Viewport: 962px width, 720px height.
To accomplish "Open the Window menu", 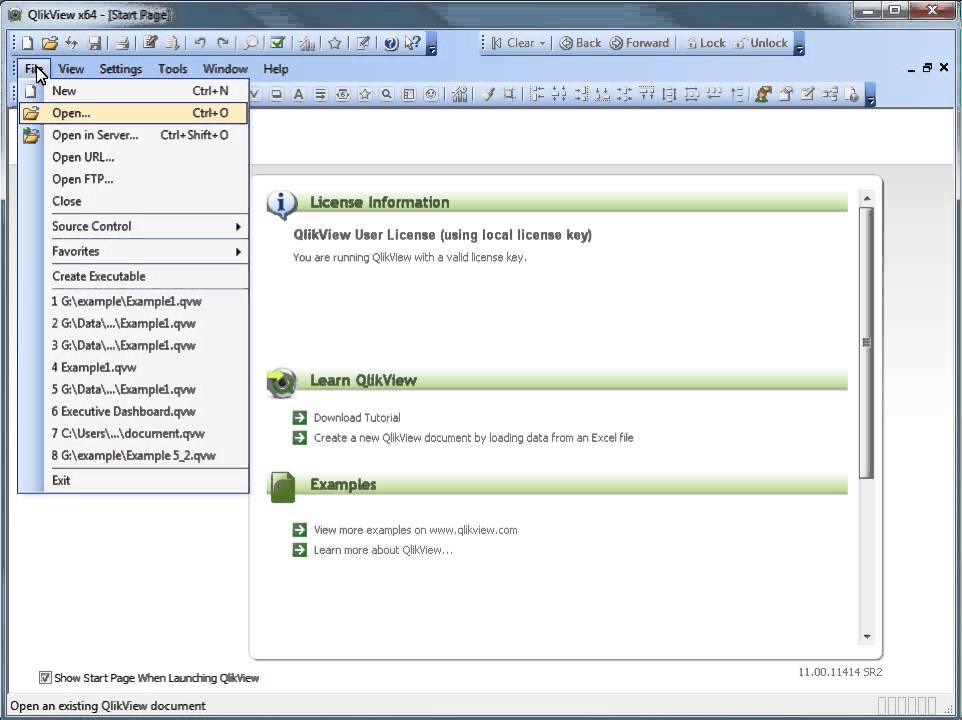I will [x=225, y=69].
